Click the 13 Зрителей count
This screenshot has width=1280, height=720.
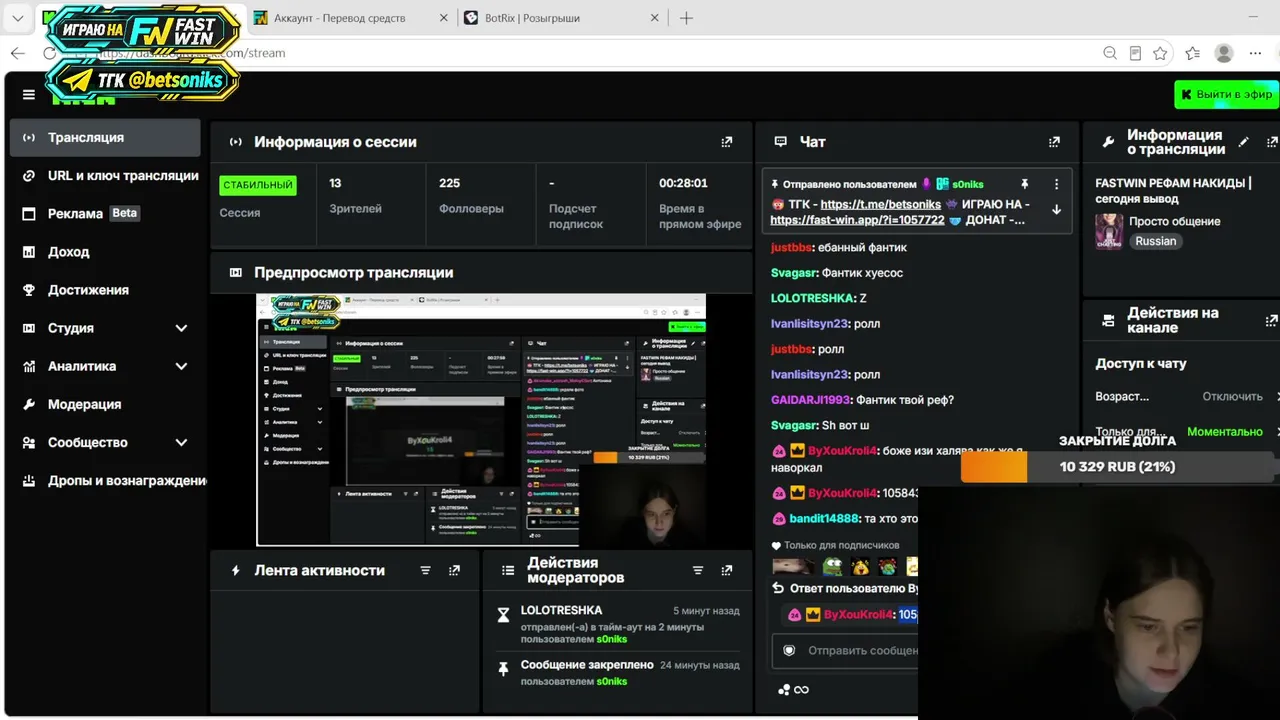point(335,183)
